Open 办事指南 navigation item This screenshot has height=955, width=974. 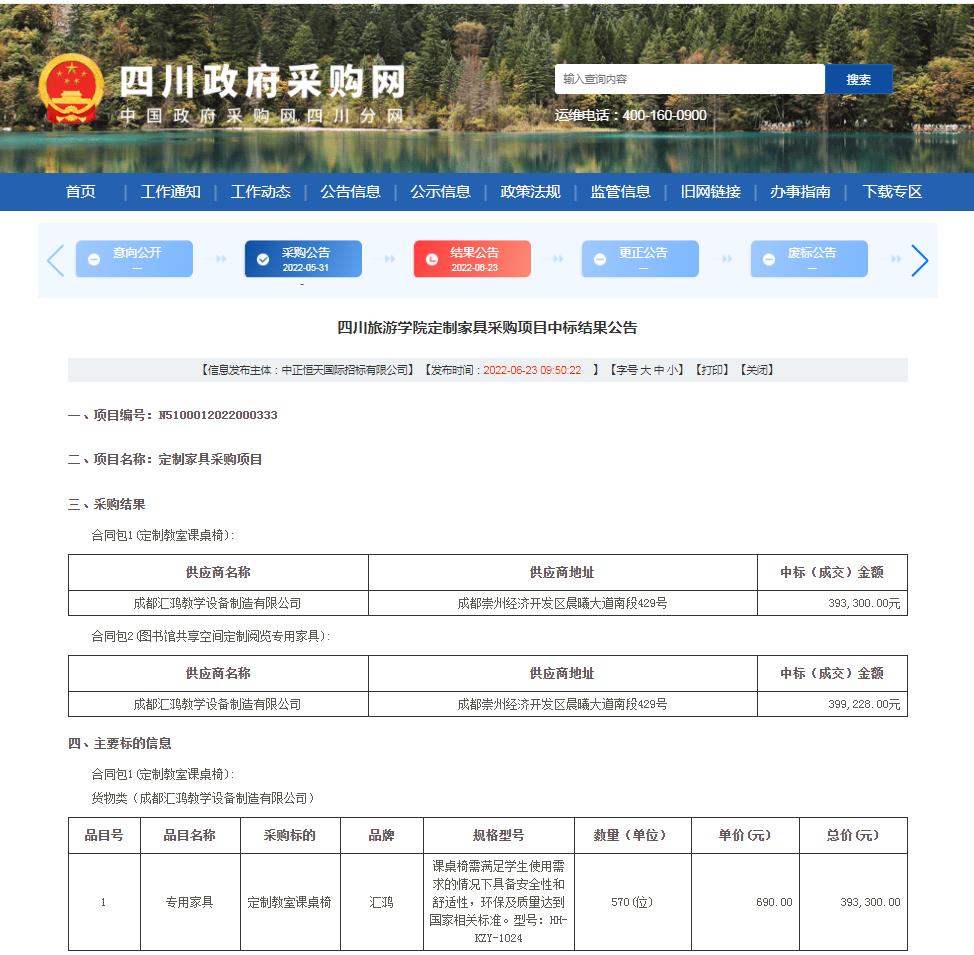tap(800, 191)
